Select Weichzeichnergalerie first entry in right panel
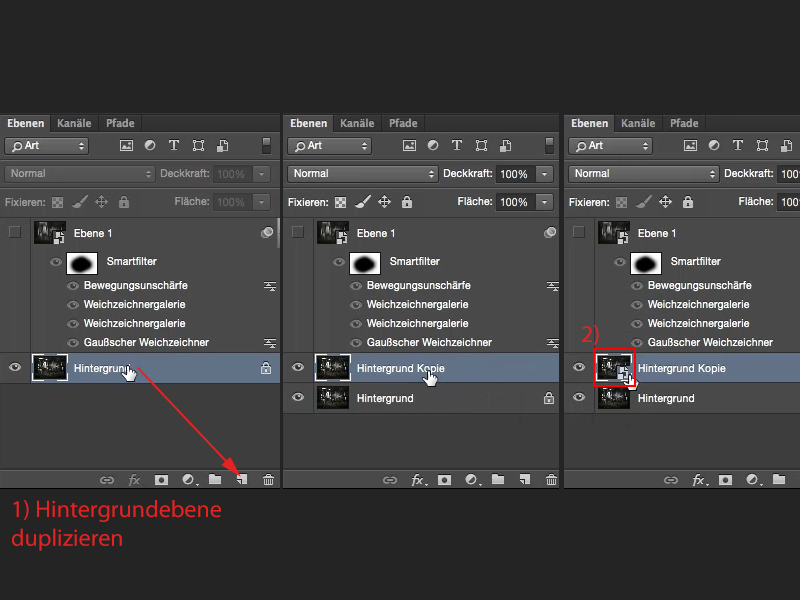Image resolution: width=800 pixels, height=600 pixels. tap(698, 305)
